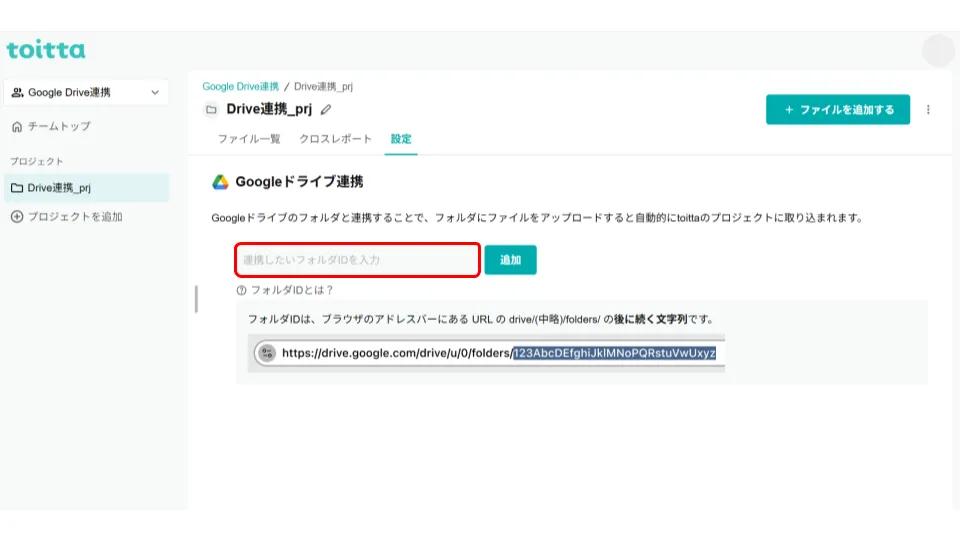Switch to the クロスレポート tab

[336, 139]
